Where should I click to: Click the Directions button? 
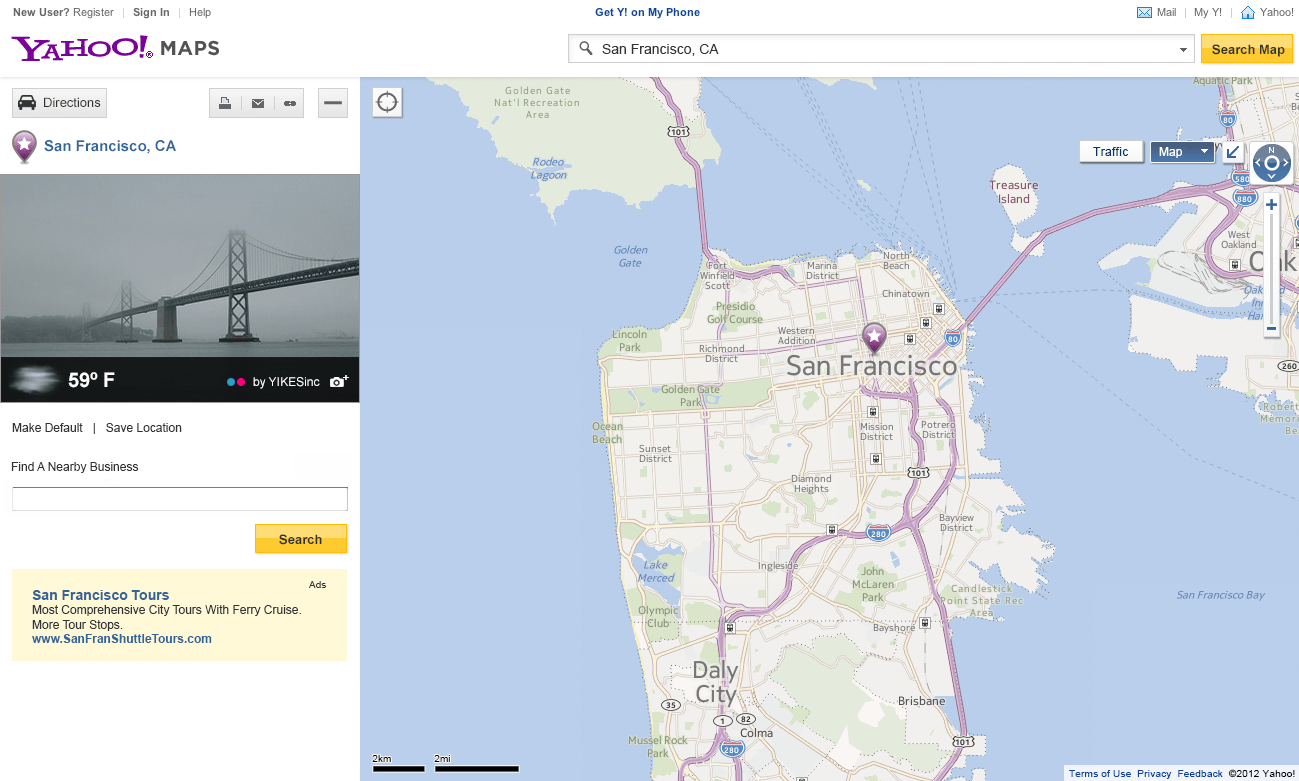[59, 103]
